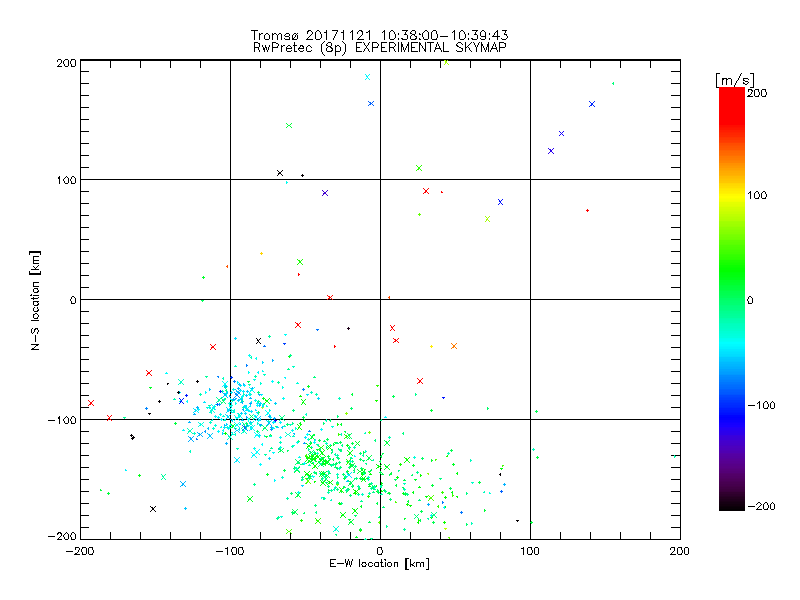The width and height of the screenshot is (800, 600).
Task: Click the colorbar label '200'
Action: click(757, 93)
